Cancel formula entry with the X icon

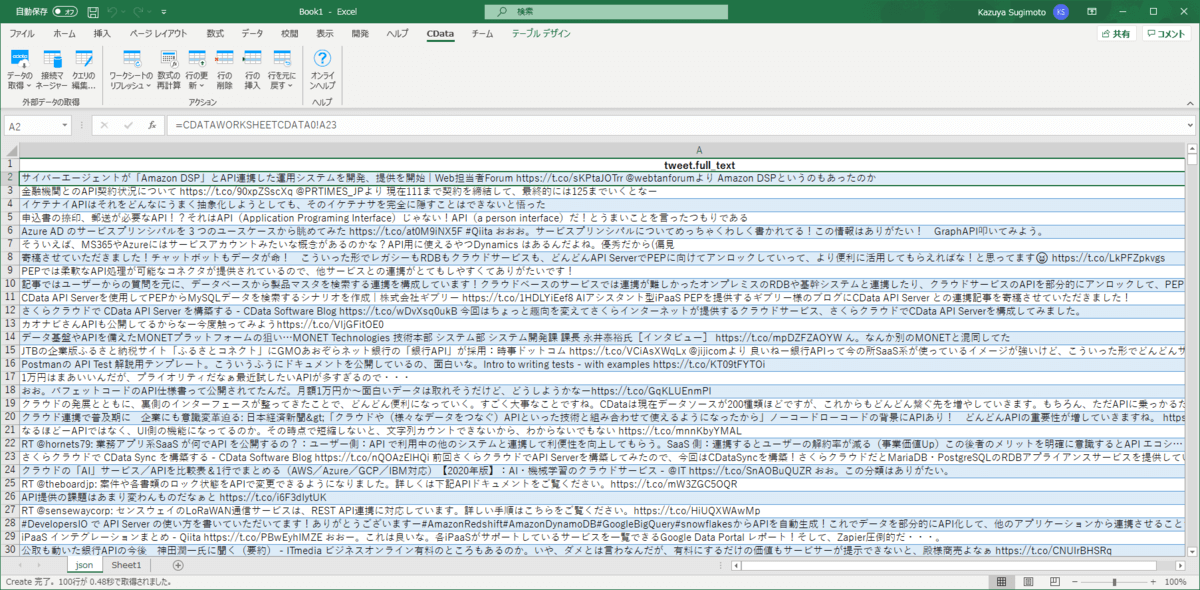tap(106, 126)
